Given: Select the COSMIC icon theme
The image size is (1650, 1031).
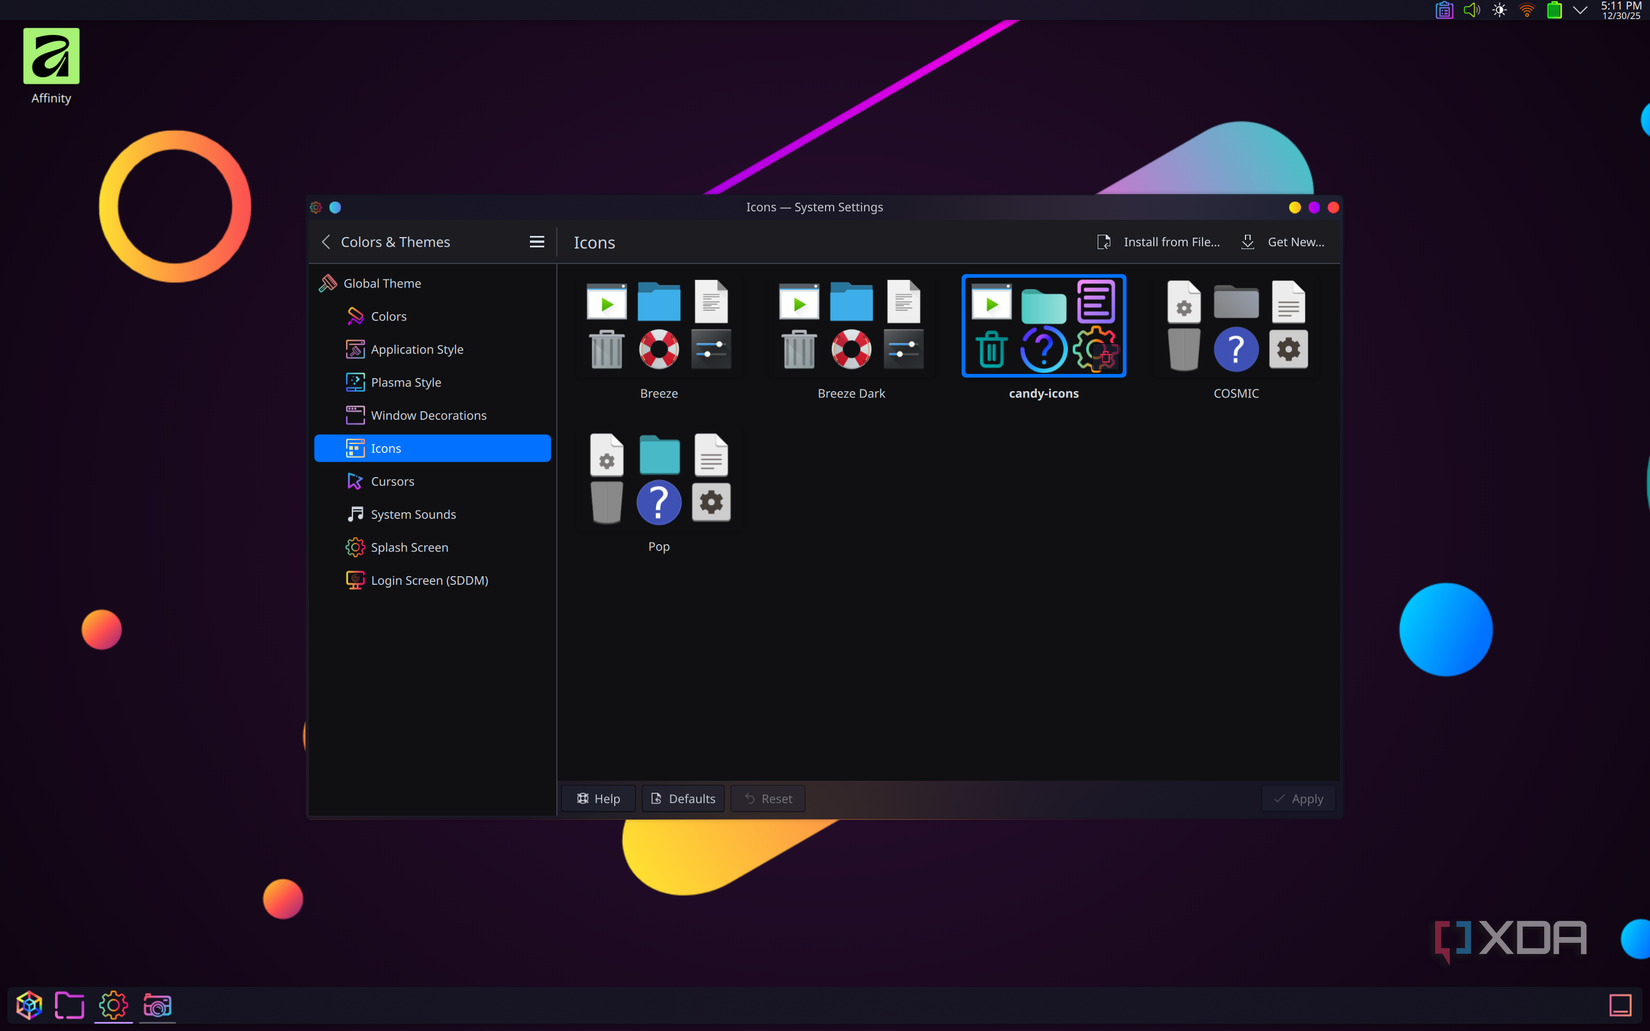Looking at the screenshot, I should [1236, 325].
